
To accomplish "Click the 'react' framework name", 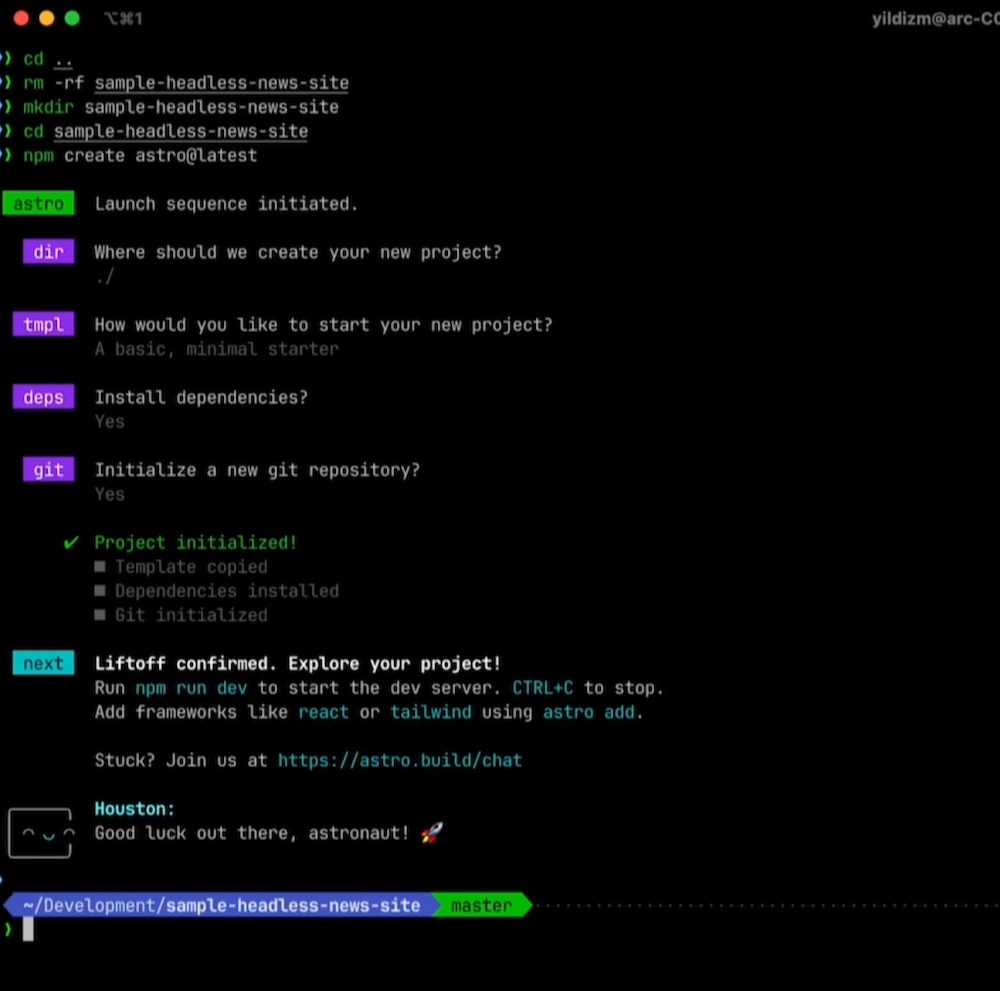I will click(x=323, y=712).
